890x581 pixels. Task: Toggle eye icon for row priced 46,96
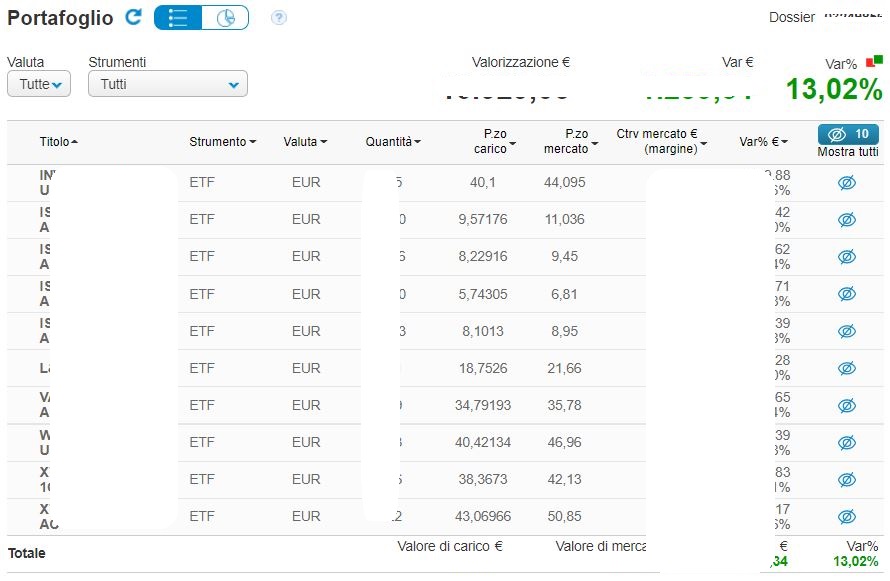(x=847, y=443)
